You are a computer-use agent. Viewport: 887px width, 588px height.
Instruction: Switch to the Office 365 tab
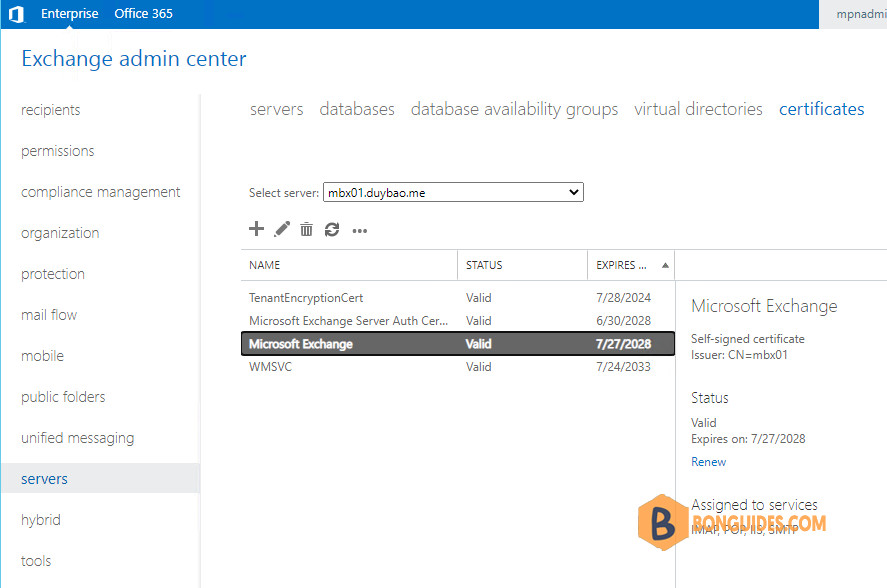(143, 14)
